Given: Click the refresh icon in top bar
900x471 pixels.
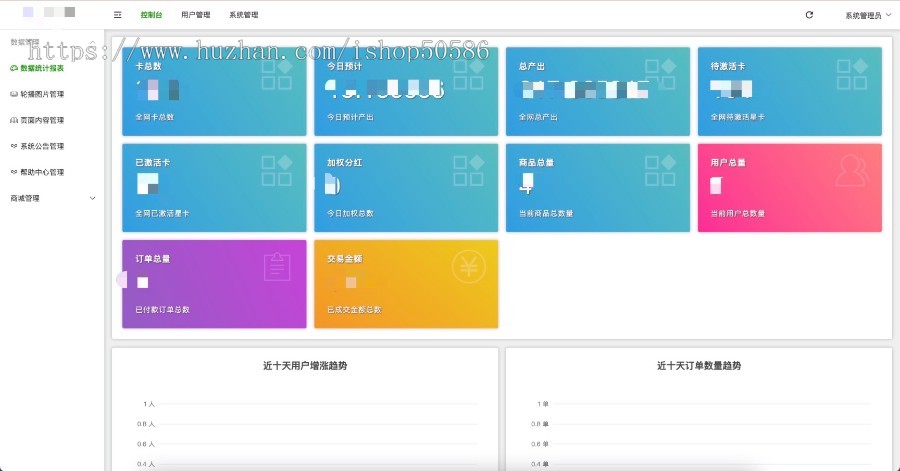Looking at the screenshot, I should tap(809, 15).
